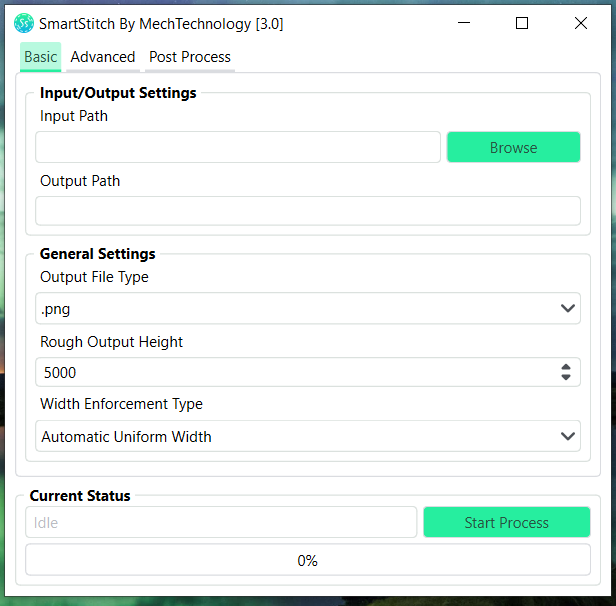Image resolution: width=616 pixels, height=606 pixels.
Task: Minimize the SmartStitch window
Action: pyautogui.click(x=463, y=23)
